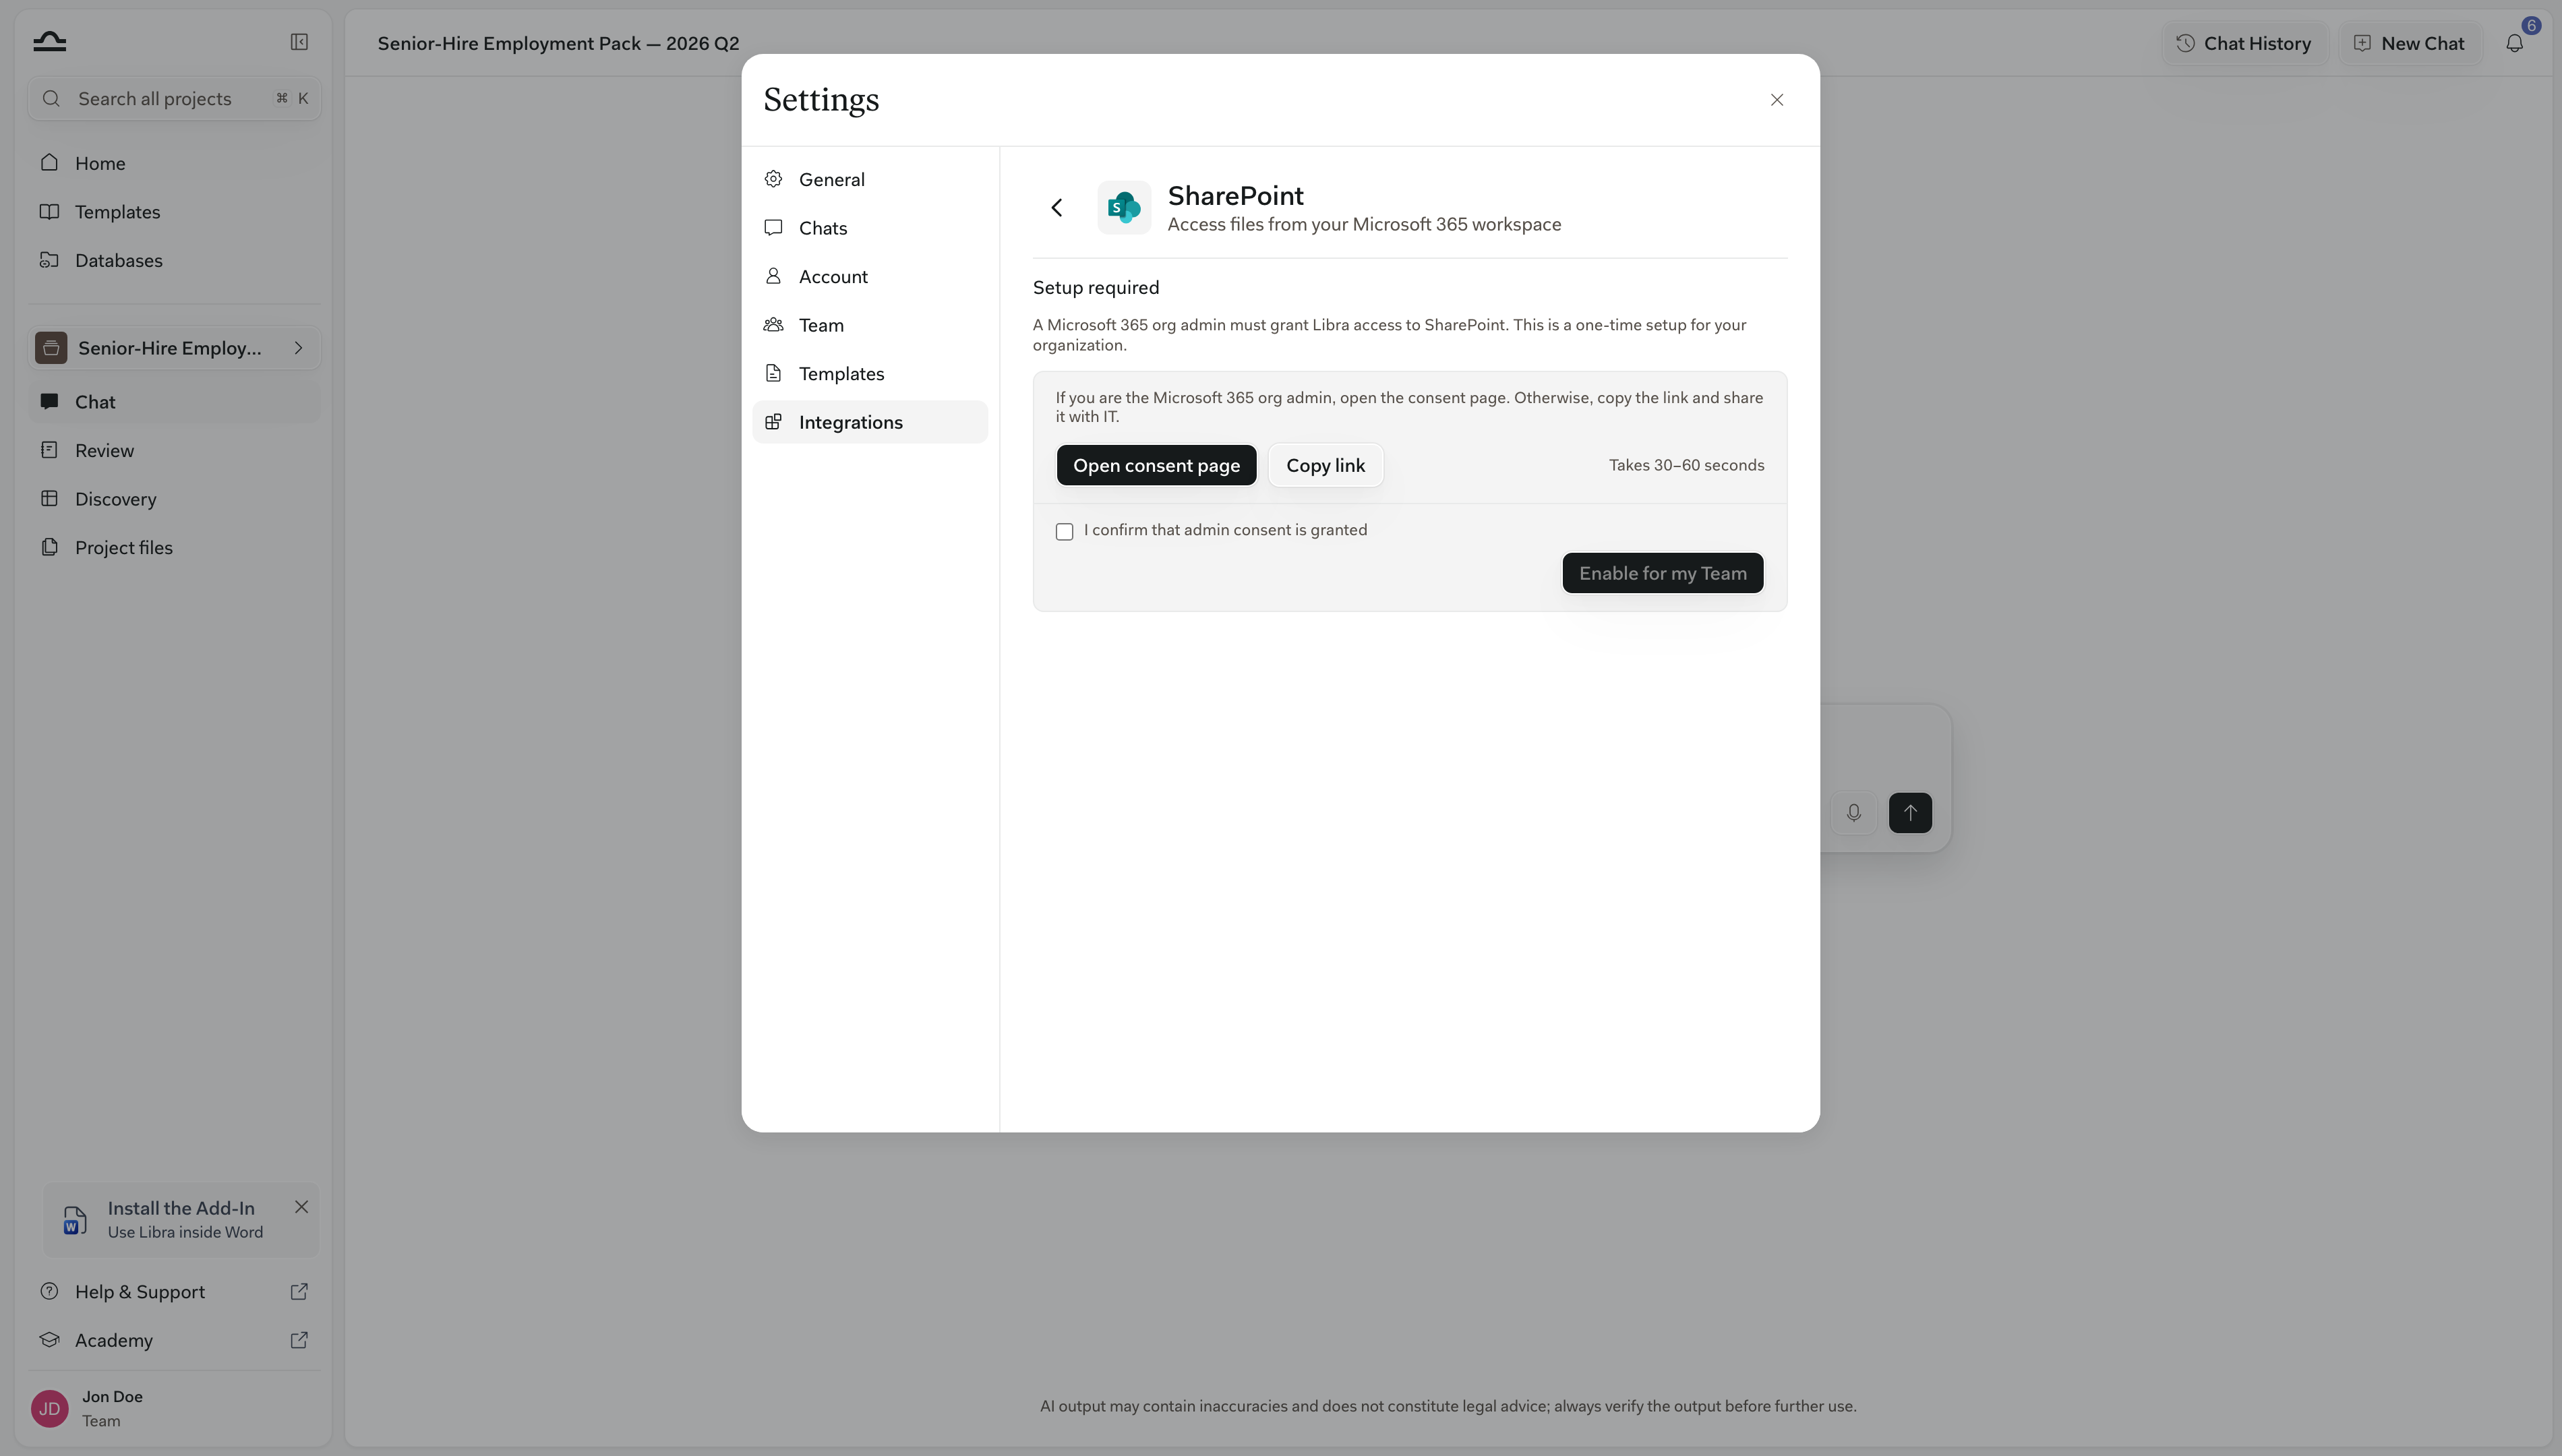Screen dimensions: 2562x1456
Task: Open Account settings tab
Action: pos(870,276)
